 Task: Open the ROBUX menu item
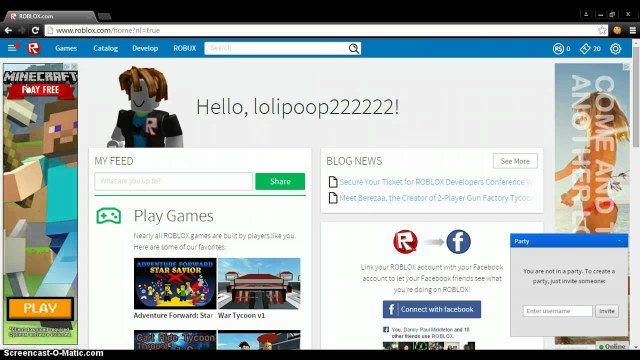[x=184, y=48]
